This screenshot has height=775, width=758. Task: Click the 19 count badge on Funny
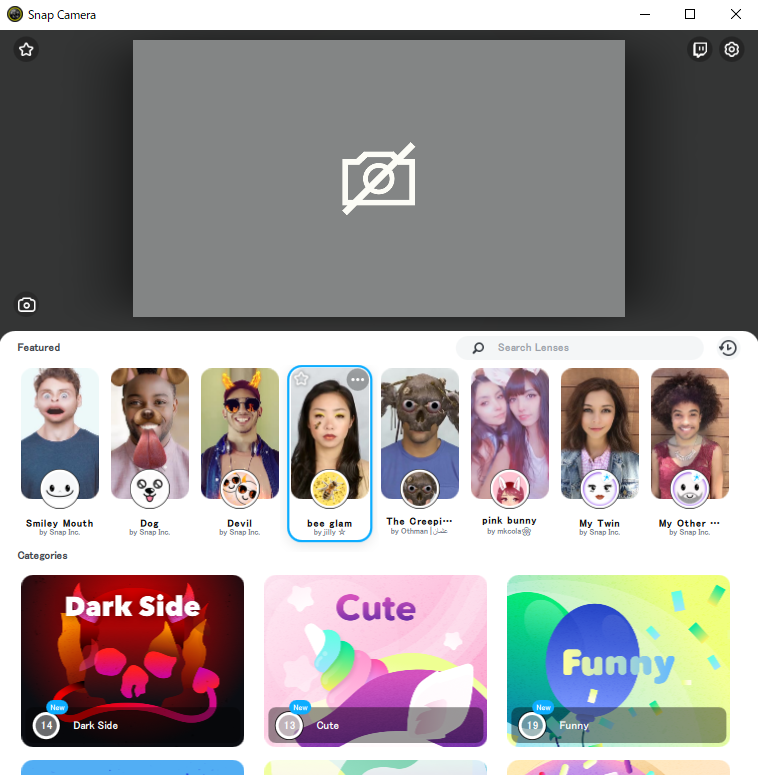[532, 725]
